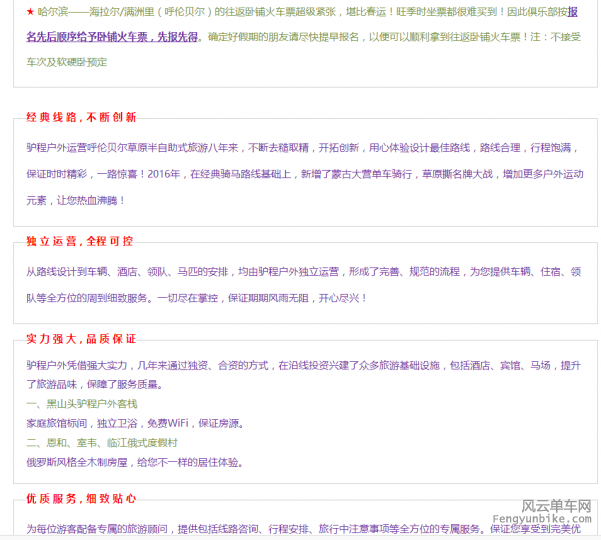
Task: Open the underlined 先报先得 sleeper ticket link
Action: coord(112,37)
